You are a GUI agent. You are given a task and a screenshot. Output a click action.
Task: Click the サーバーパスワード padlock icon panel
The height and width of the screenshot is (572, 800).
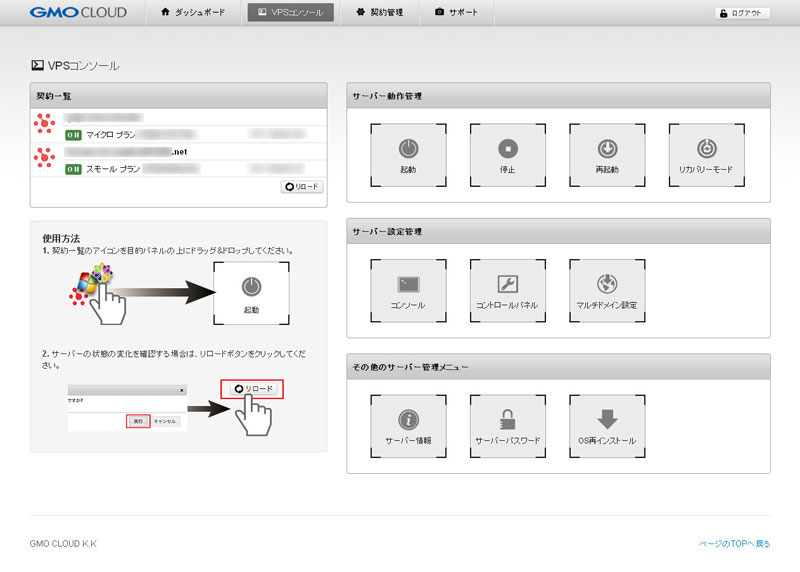coord(507,425)
